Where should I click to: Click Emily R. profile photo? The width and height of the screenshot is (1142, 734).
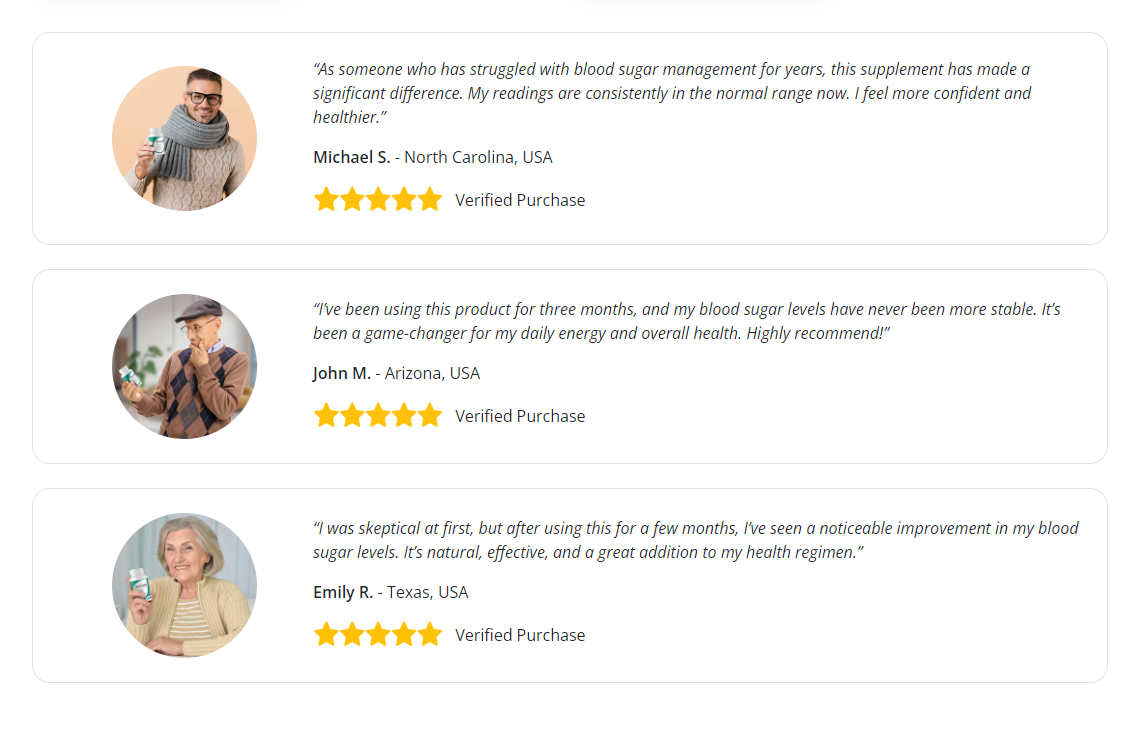[184, 585]
